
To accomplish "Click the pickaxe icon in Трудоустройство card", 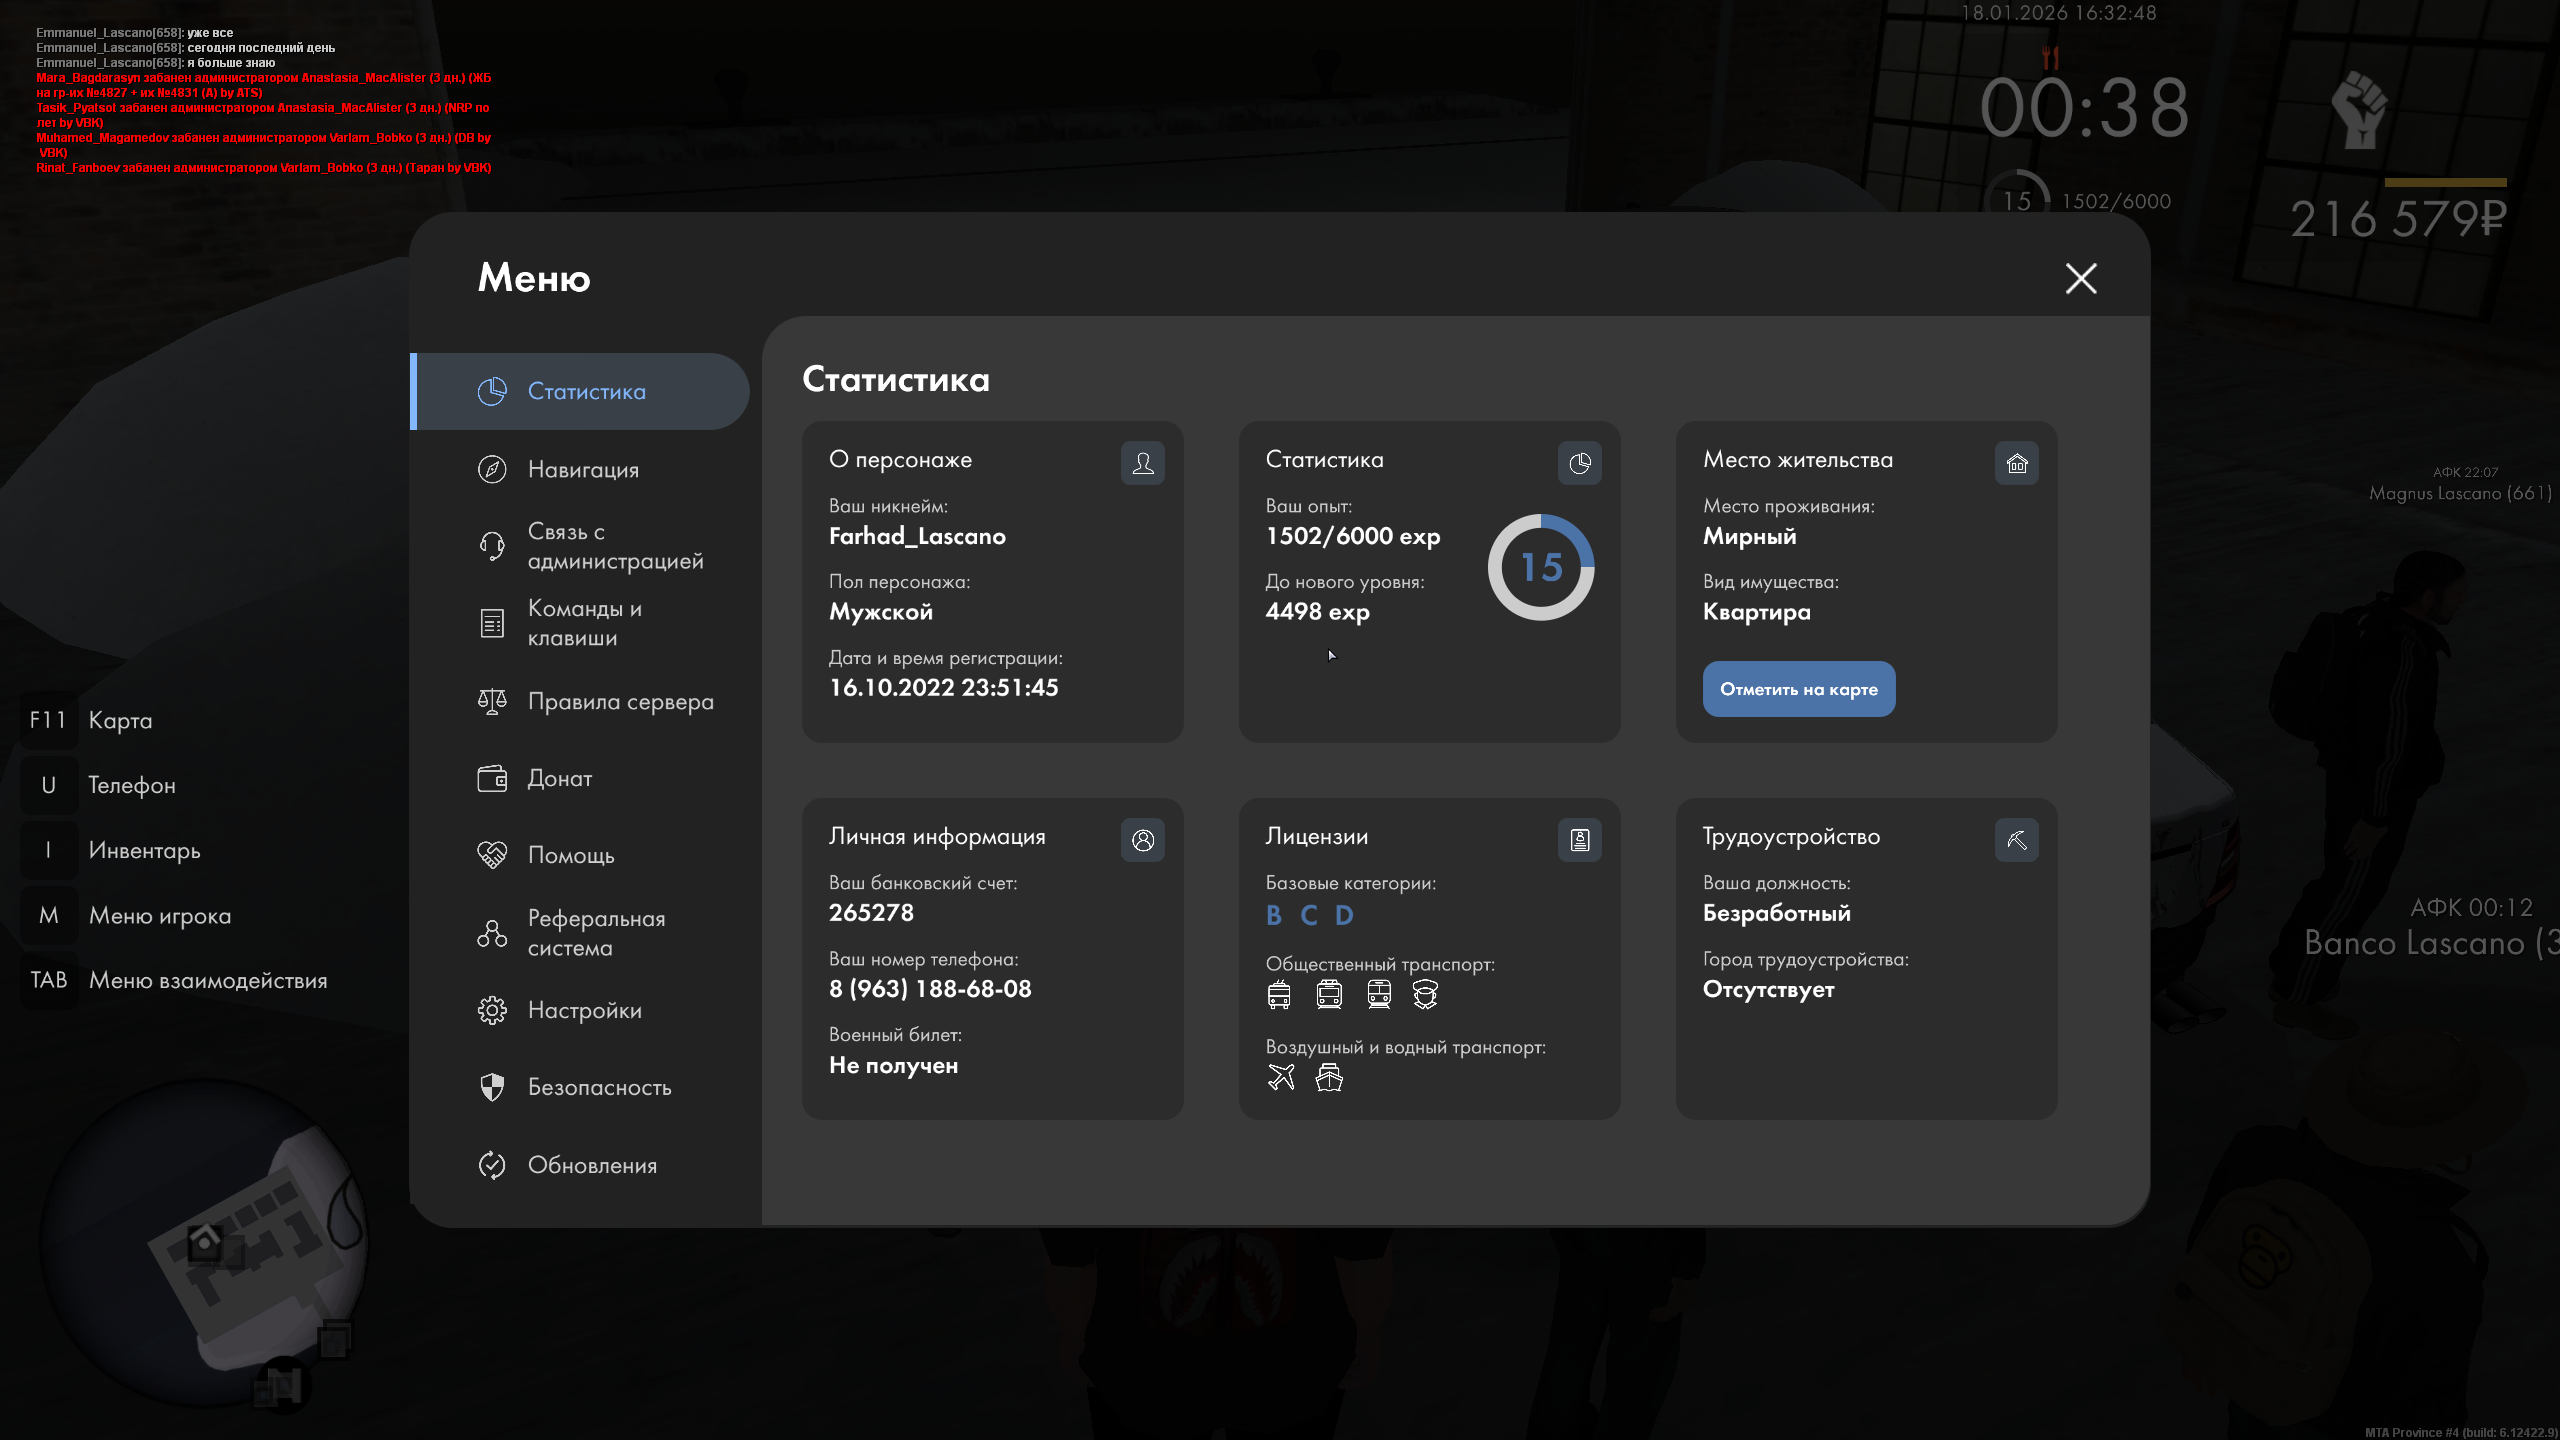I will click(2016, 840).
